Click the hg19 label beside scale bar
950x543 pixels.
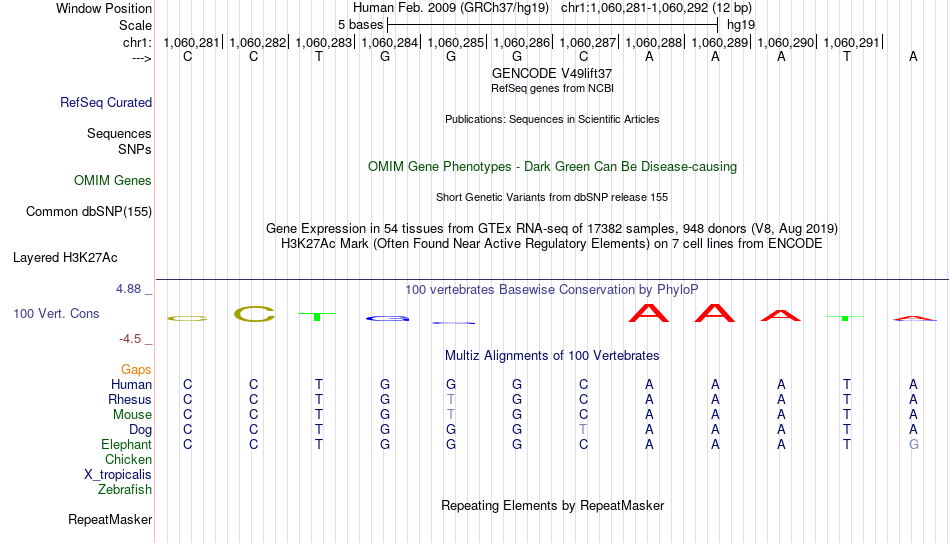(741, 25)
